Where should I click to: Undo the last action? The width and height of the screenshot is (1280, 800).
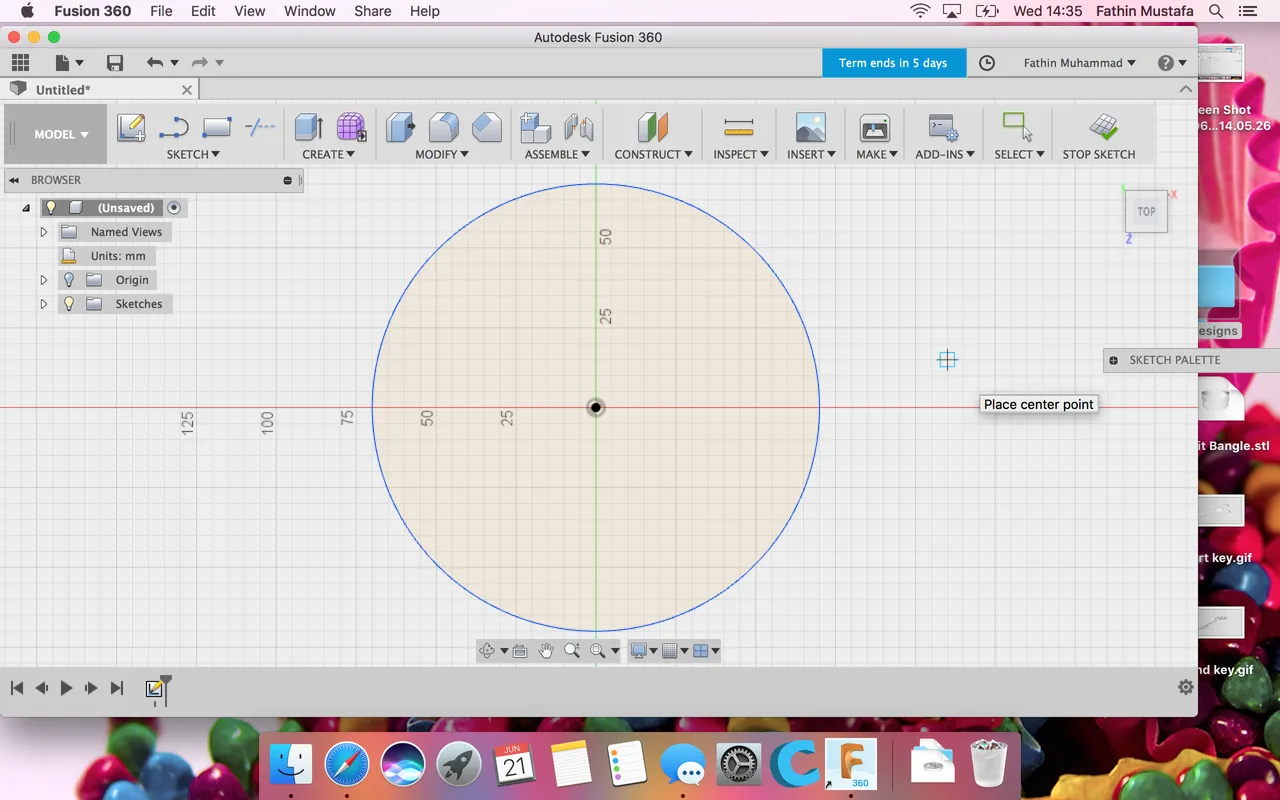(154, 63)
